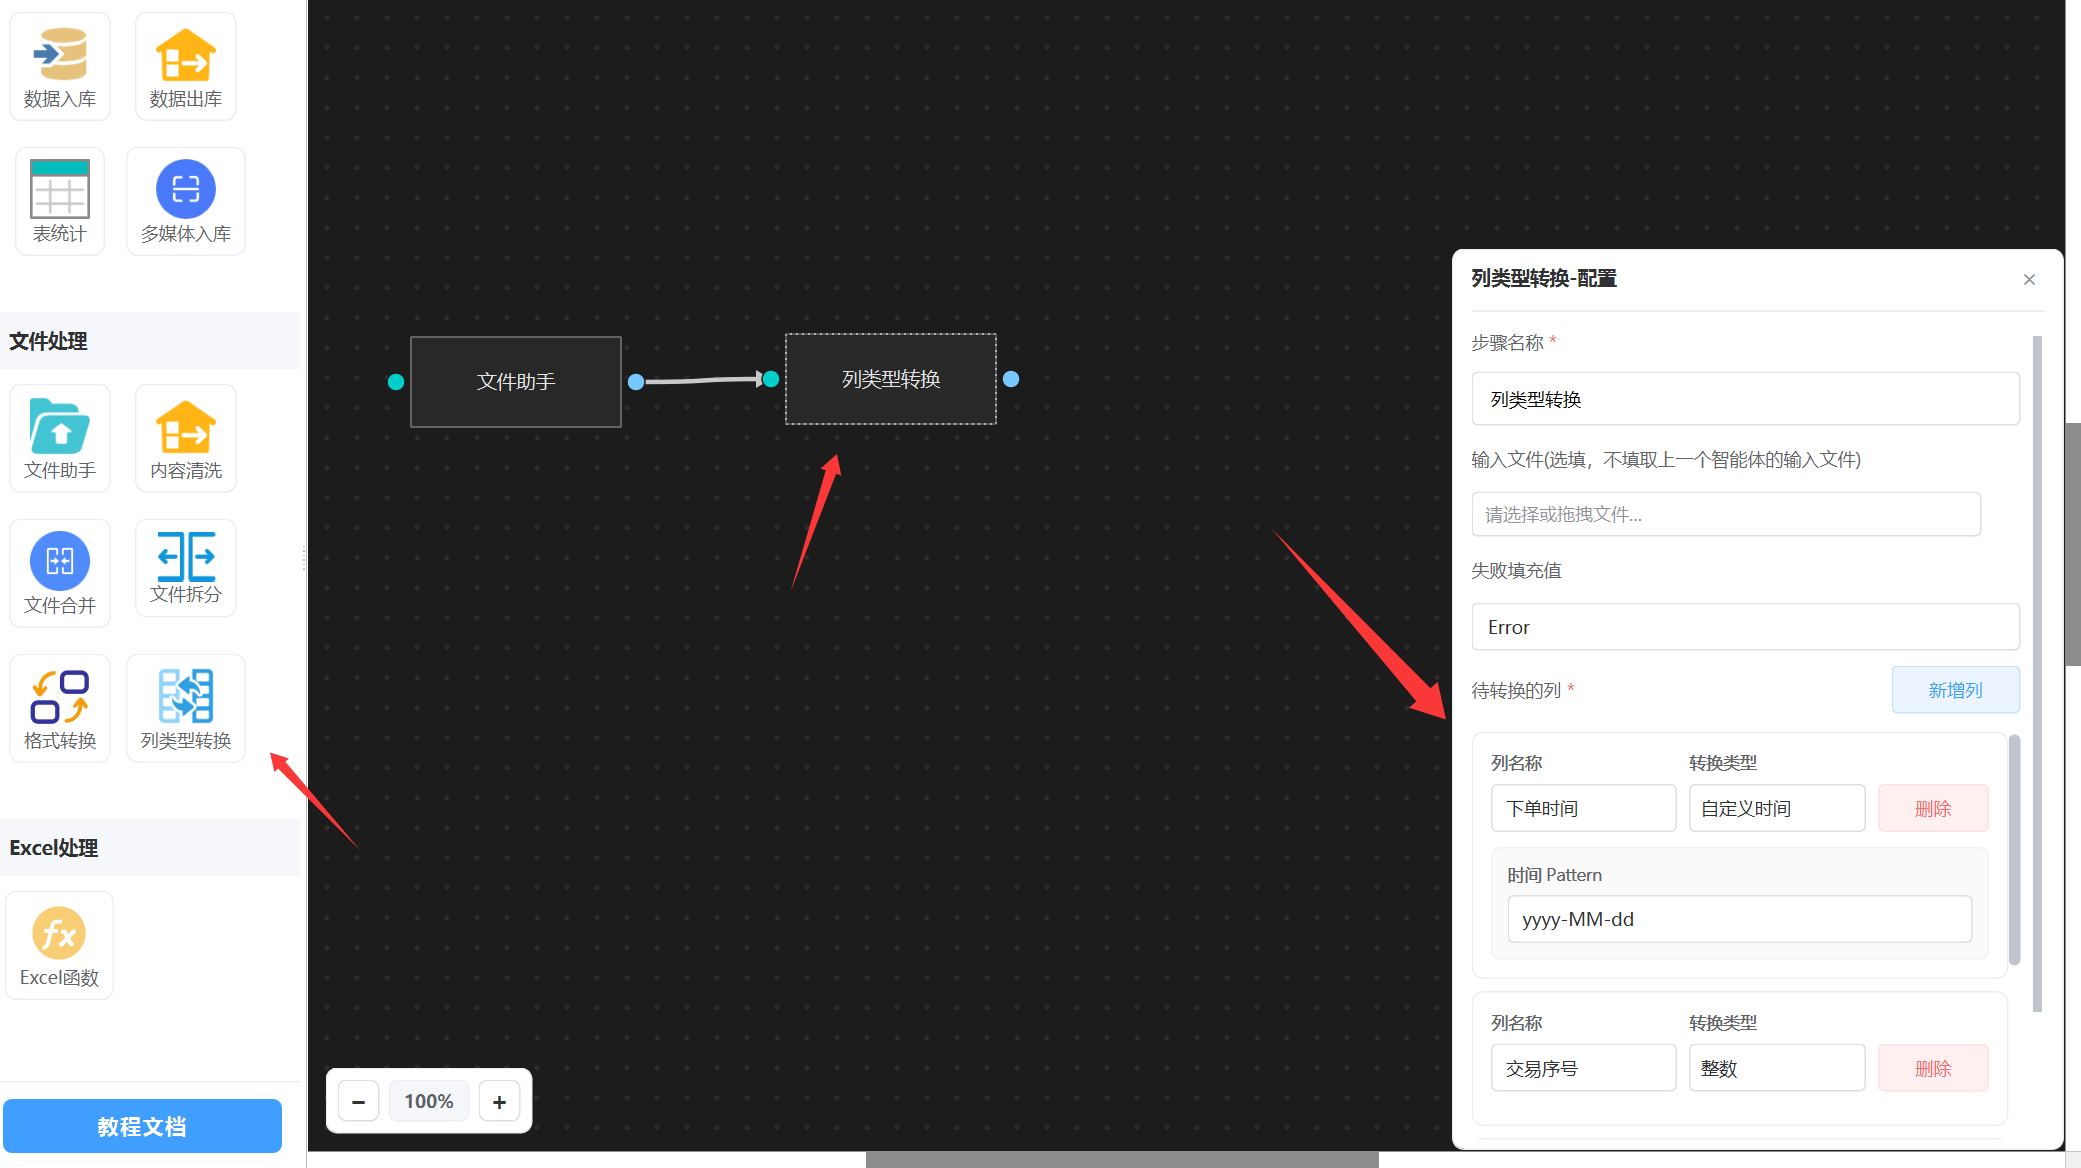
Task: Click the 列类型转换 sidebar icon
Action: [185, 698]
